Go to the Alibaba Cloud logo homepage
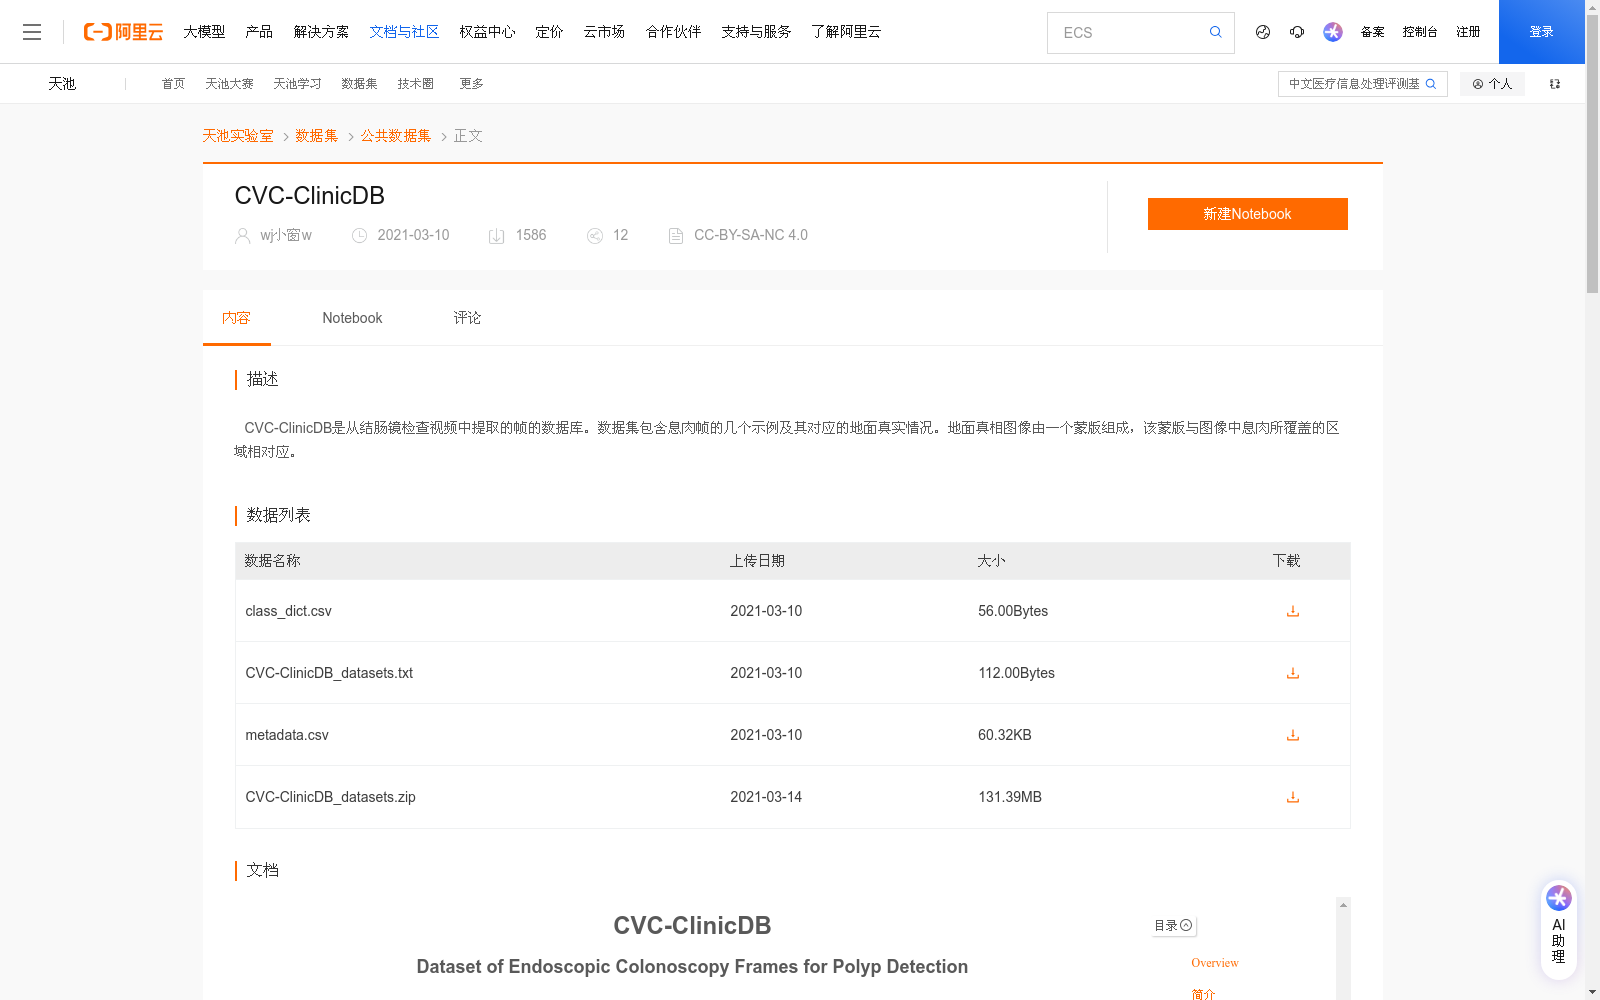 (x=123, y=32)
